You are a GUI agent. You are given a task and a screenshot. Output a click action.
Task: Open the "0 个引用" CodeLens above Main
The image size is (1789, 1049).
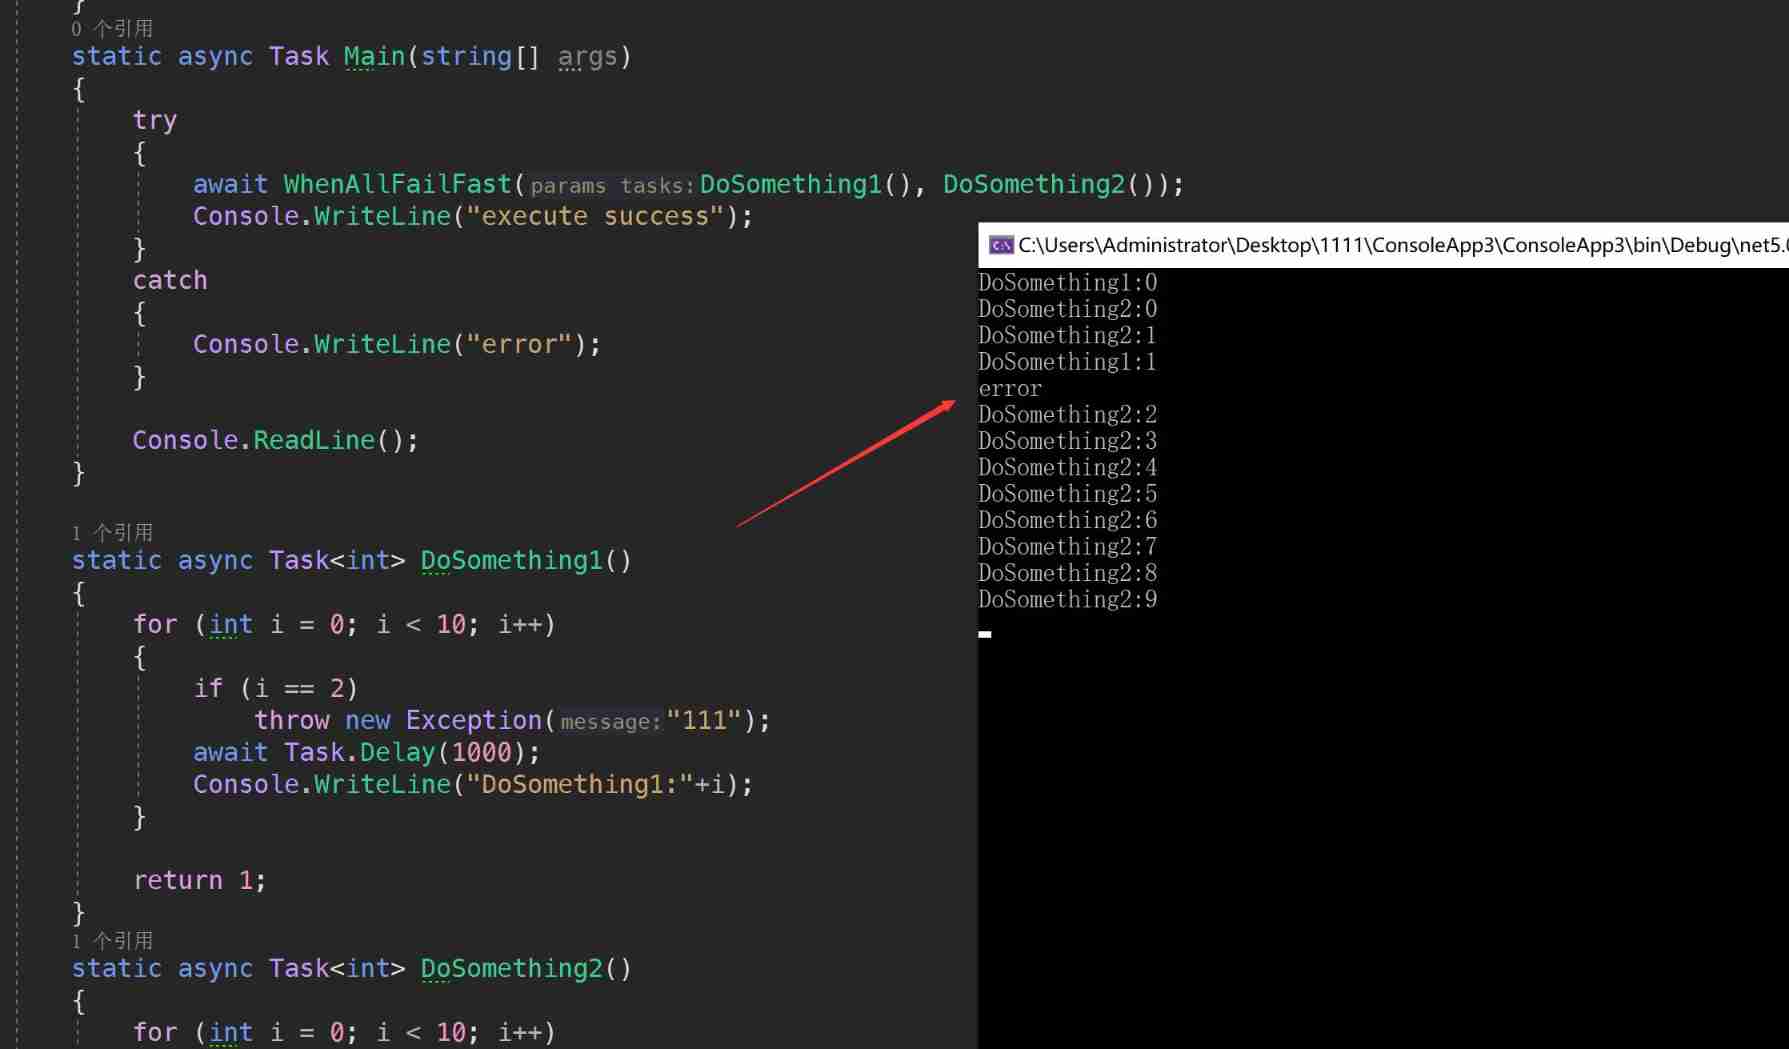click(x=112, y=29)
